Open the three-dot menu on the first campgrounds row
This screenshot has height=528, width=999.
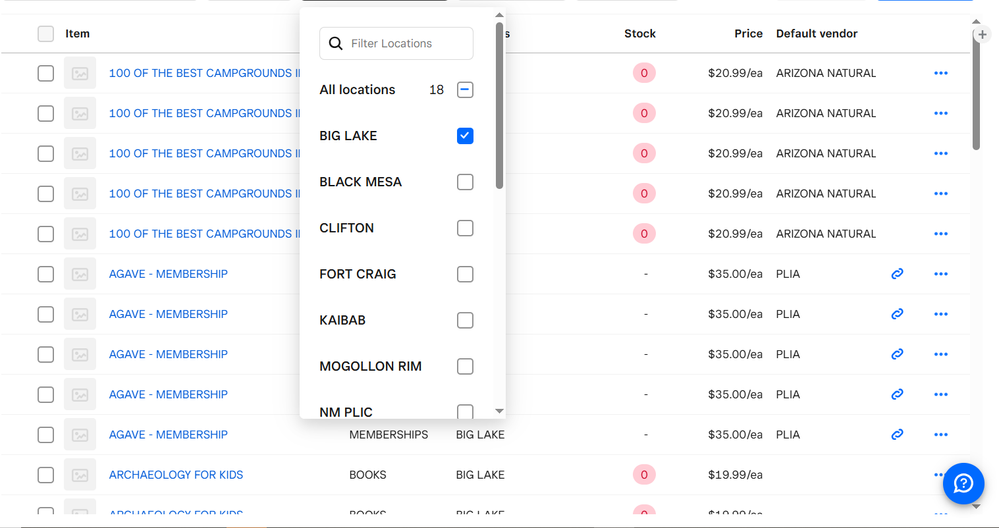(940, 73)
